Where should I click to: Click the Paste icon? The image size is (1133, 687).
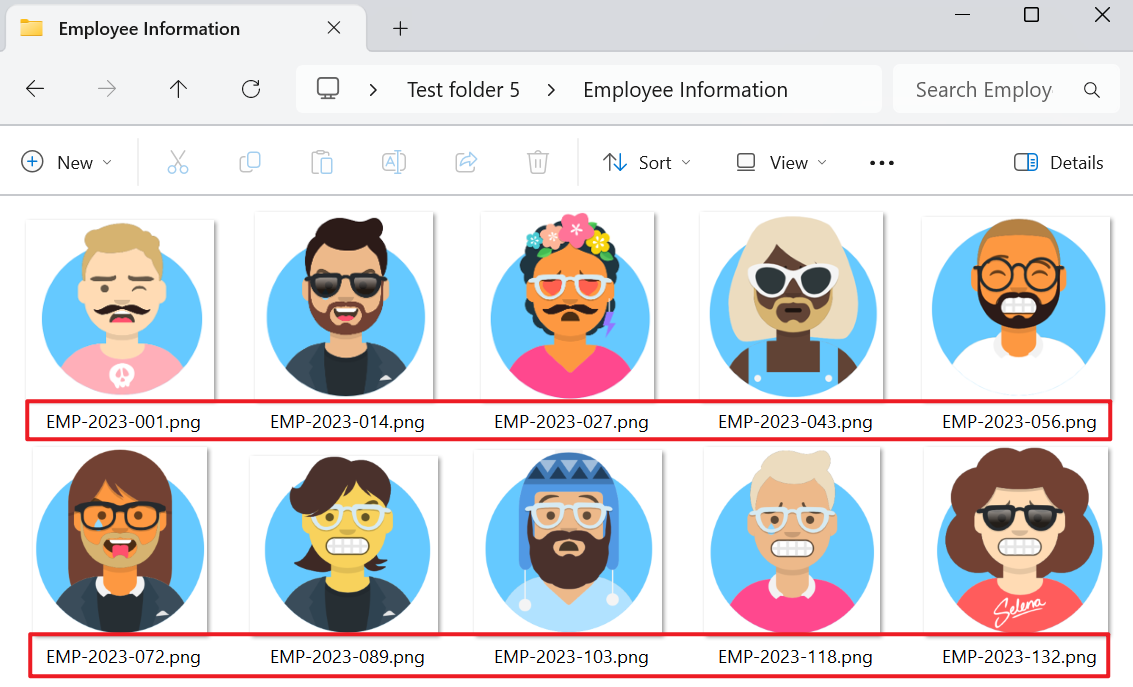(x=321, y=161)
